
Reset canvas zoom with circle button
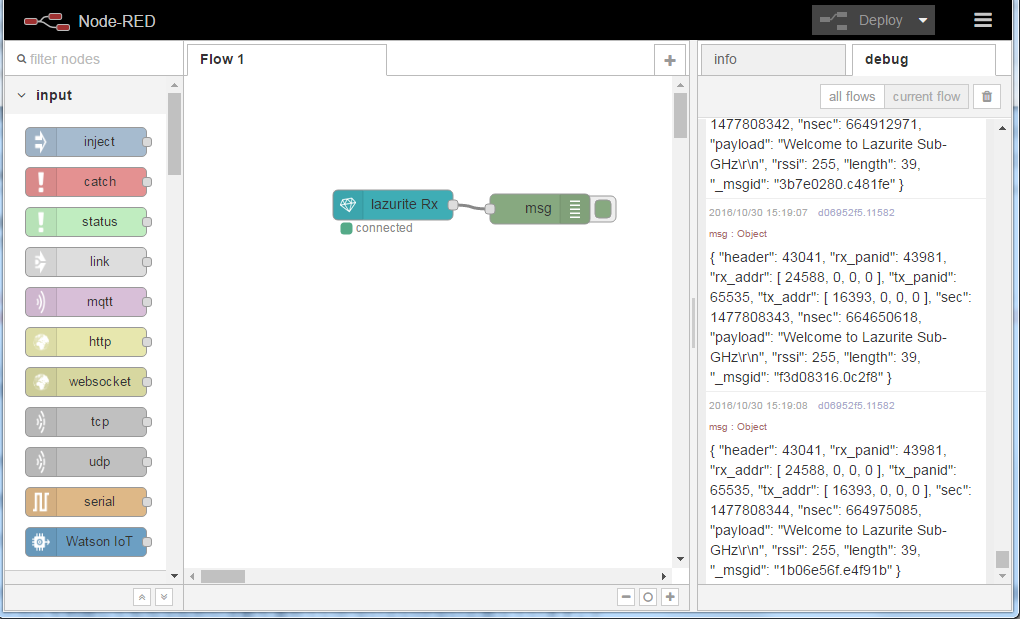648,597
